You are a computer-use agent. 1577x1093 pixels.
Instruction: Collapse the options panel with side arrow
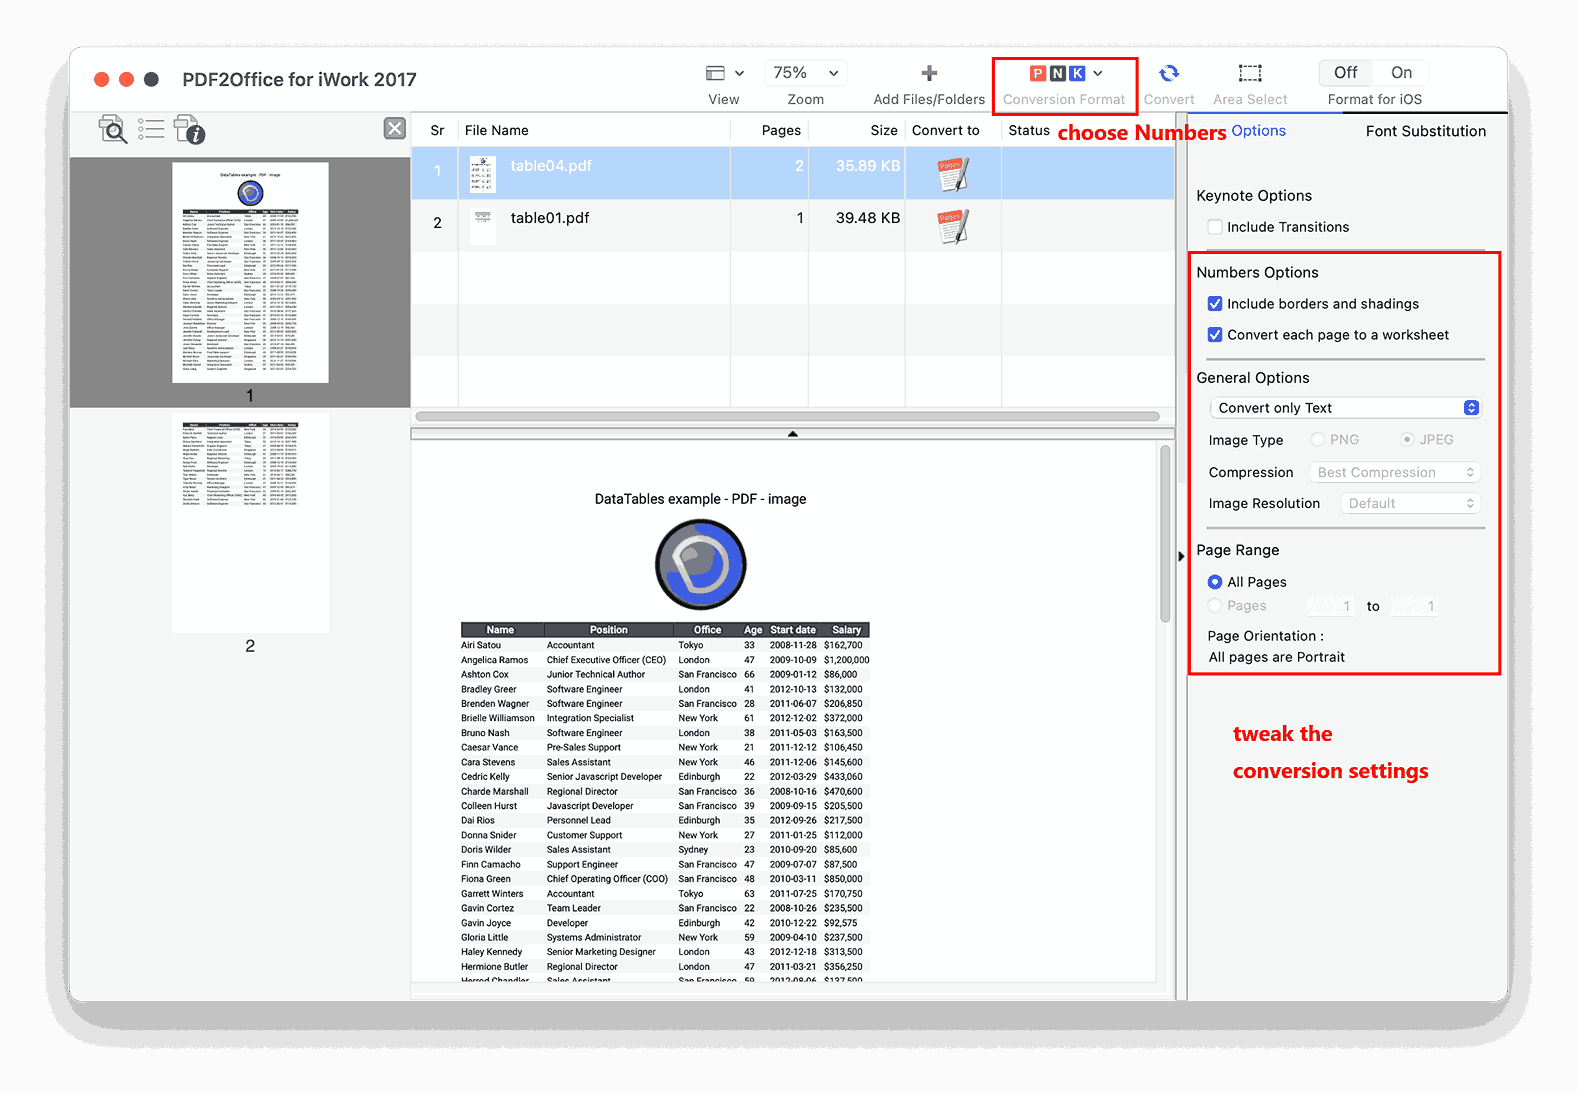1181,556
